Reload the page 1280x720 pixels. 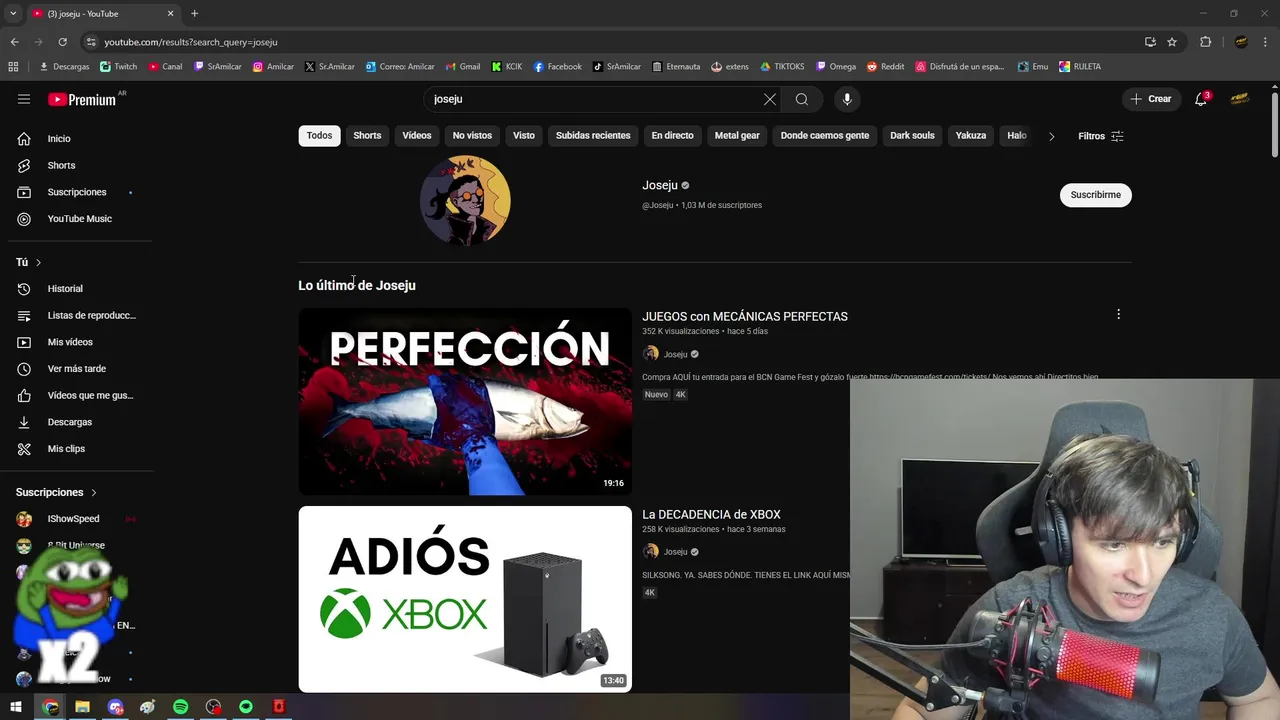click(x=62, y=42)
